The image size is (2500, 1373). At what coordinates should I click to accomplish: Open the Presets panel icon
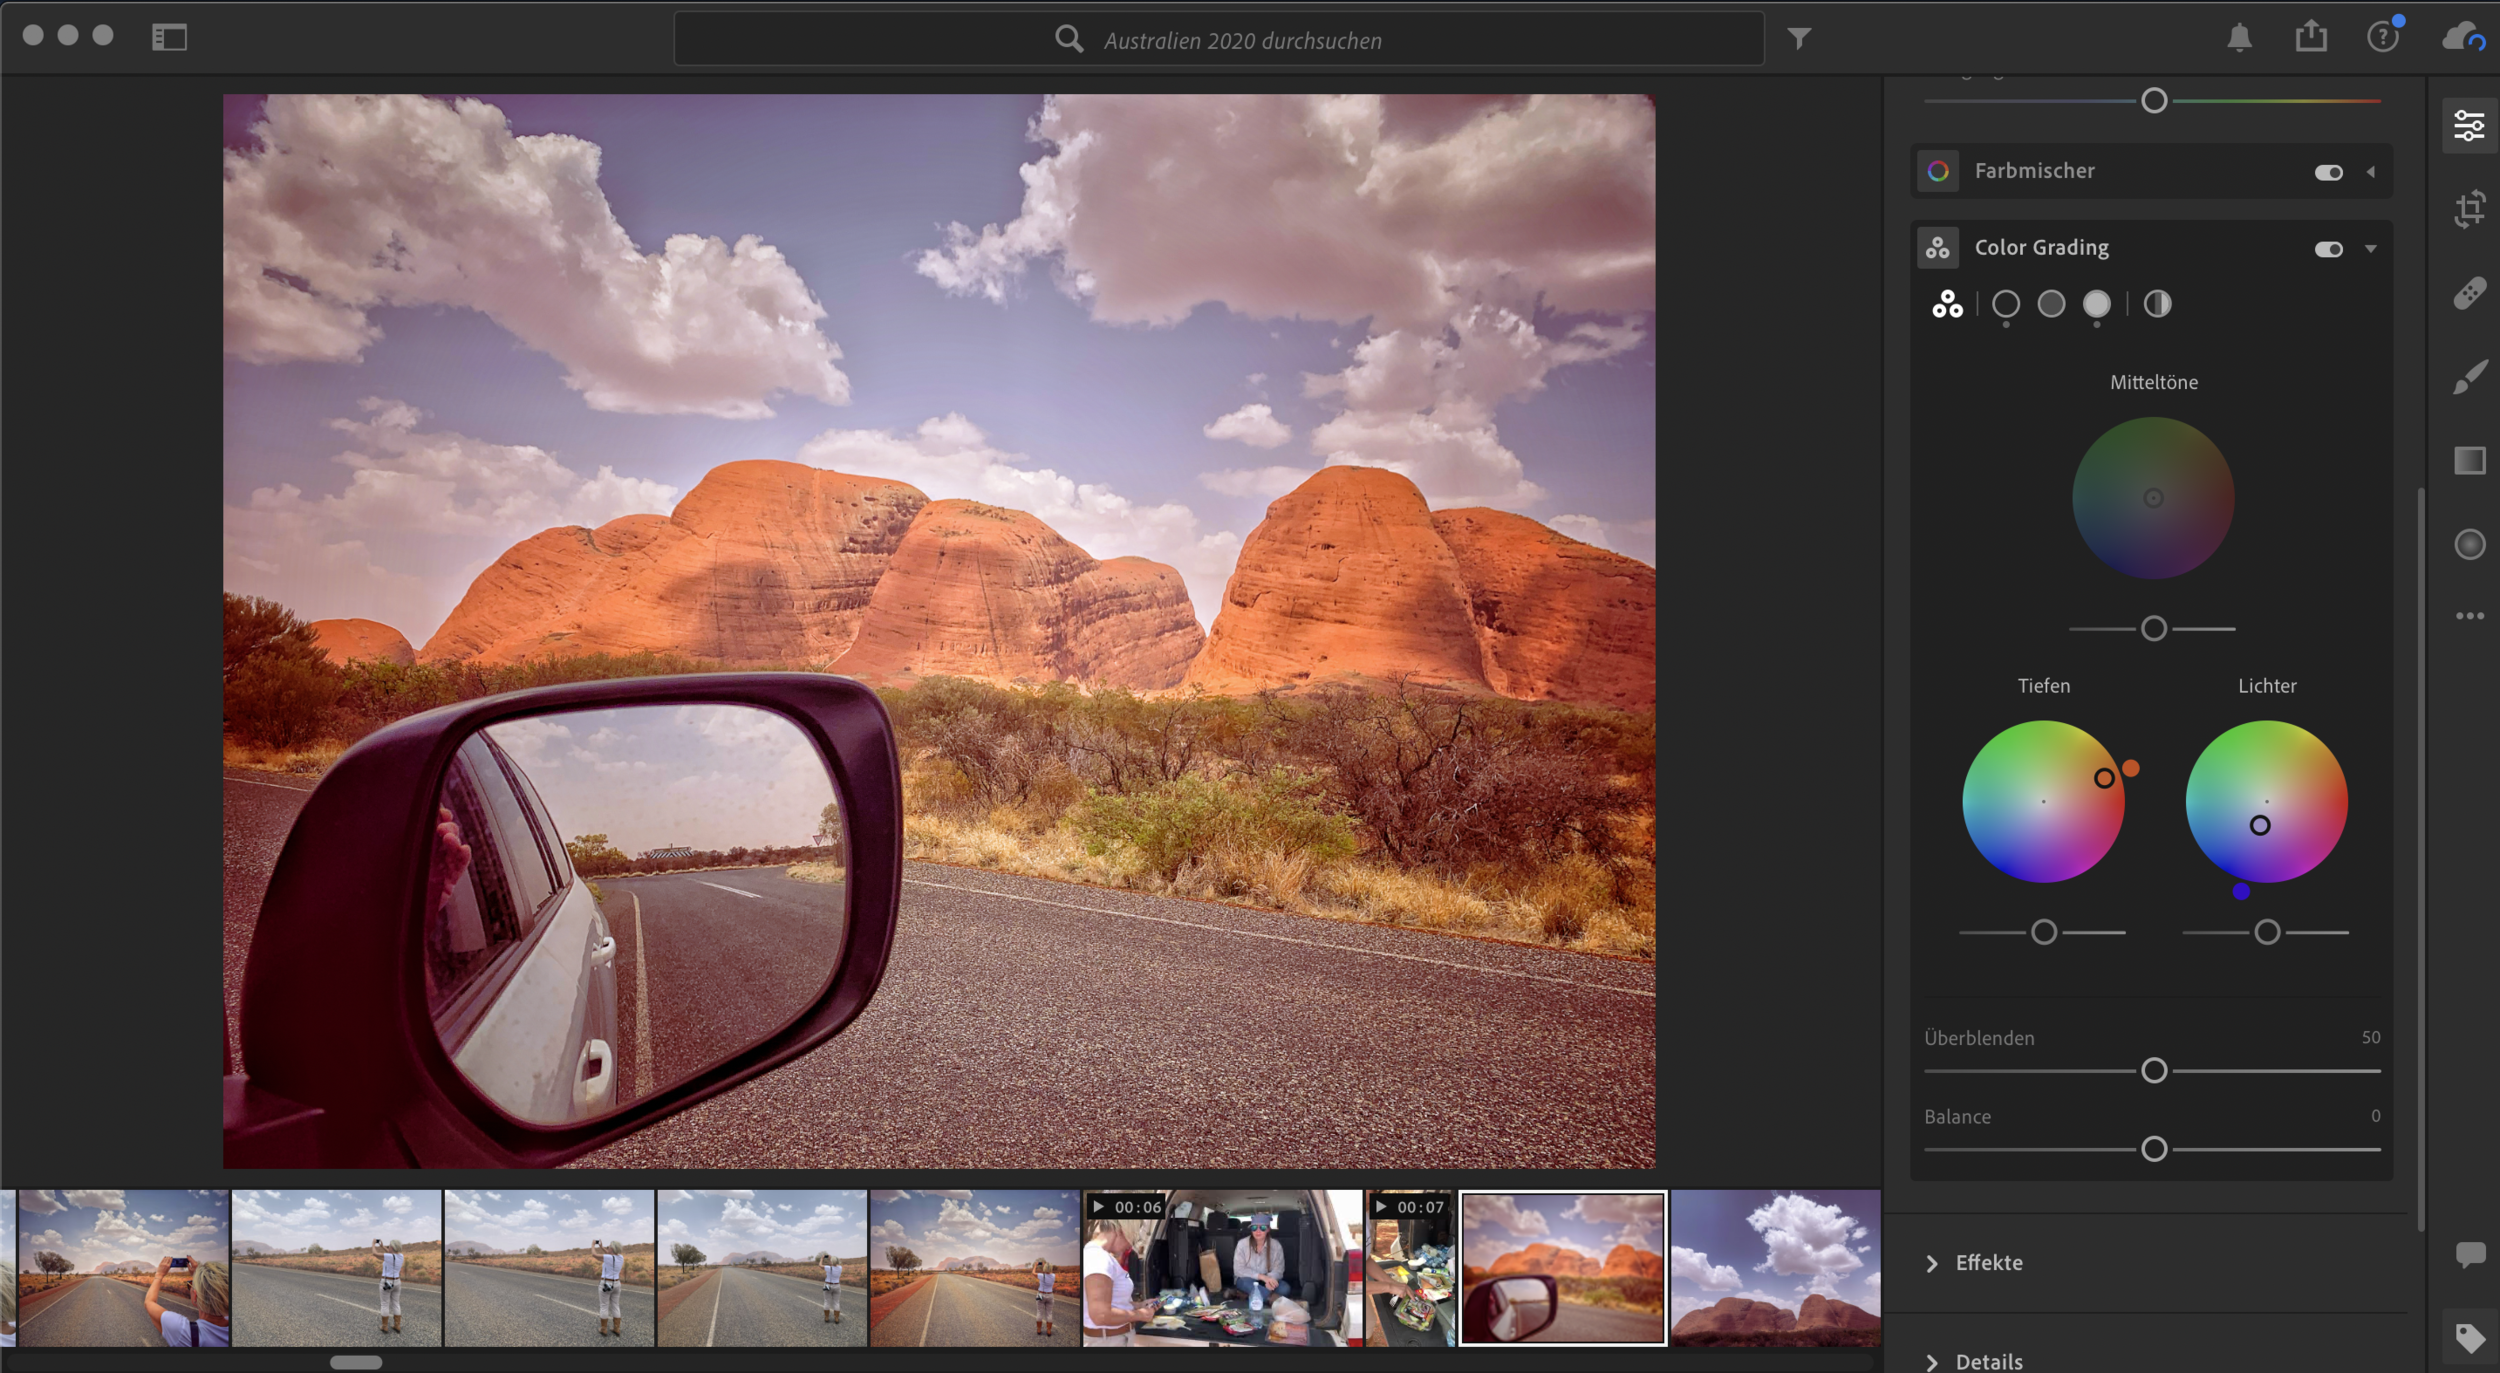2470,460
